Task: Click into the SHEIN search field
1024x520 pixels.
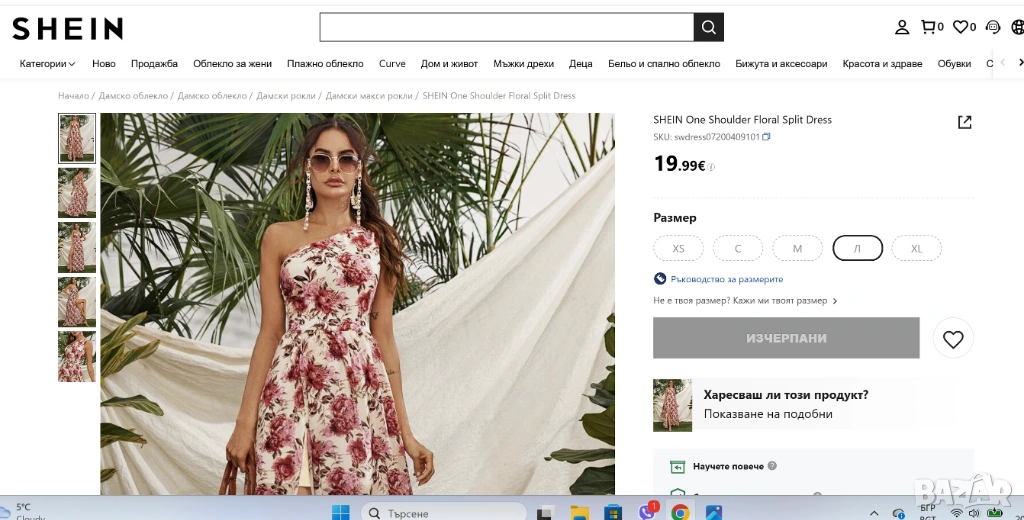Action: pos(507,27)
